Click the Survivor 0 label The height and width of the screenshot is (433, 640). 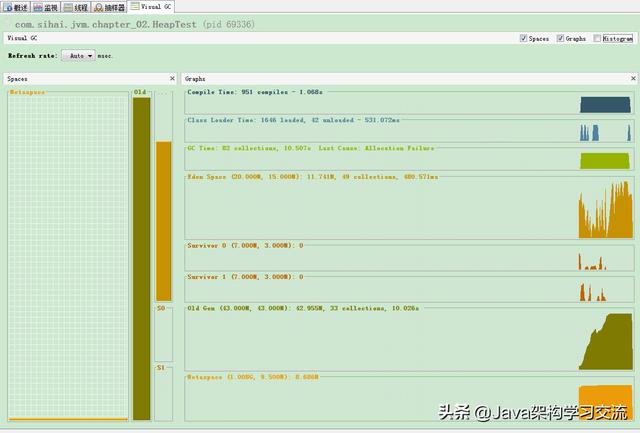tap(245, 245)
